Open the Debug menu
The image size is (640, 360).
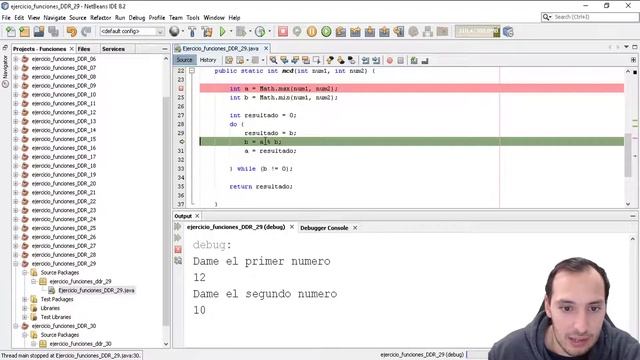tap(137, 18)
